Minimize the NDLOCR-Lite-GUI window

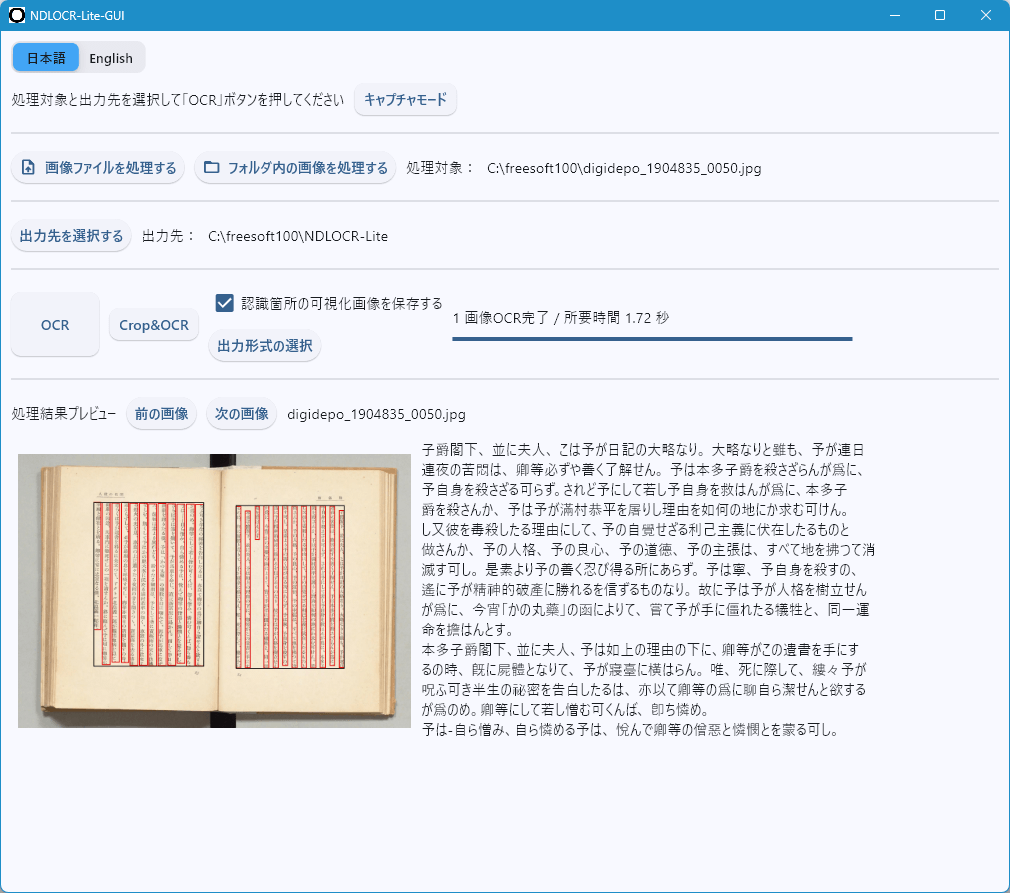point(894,16)
